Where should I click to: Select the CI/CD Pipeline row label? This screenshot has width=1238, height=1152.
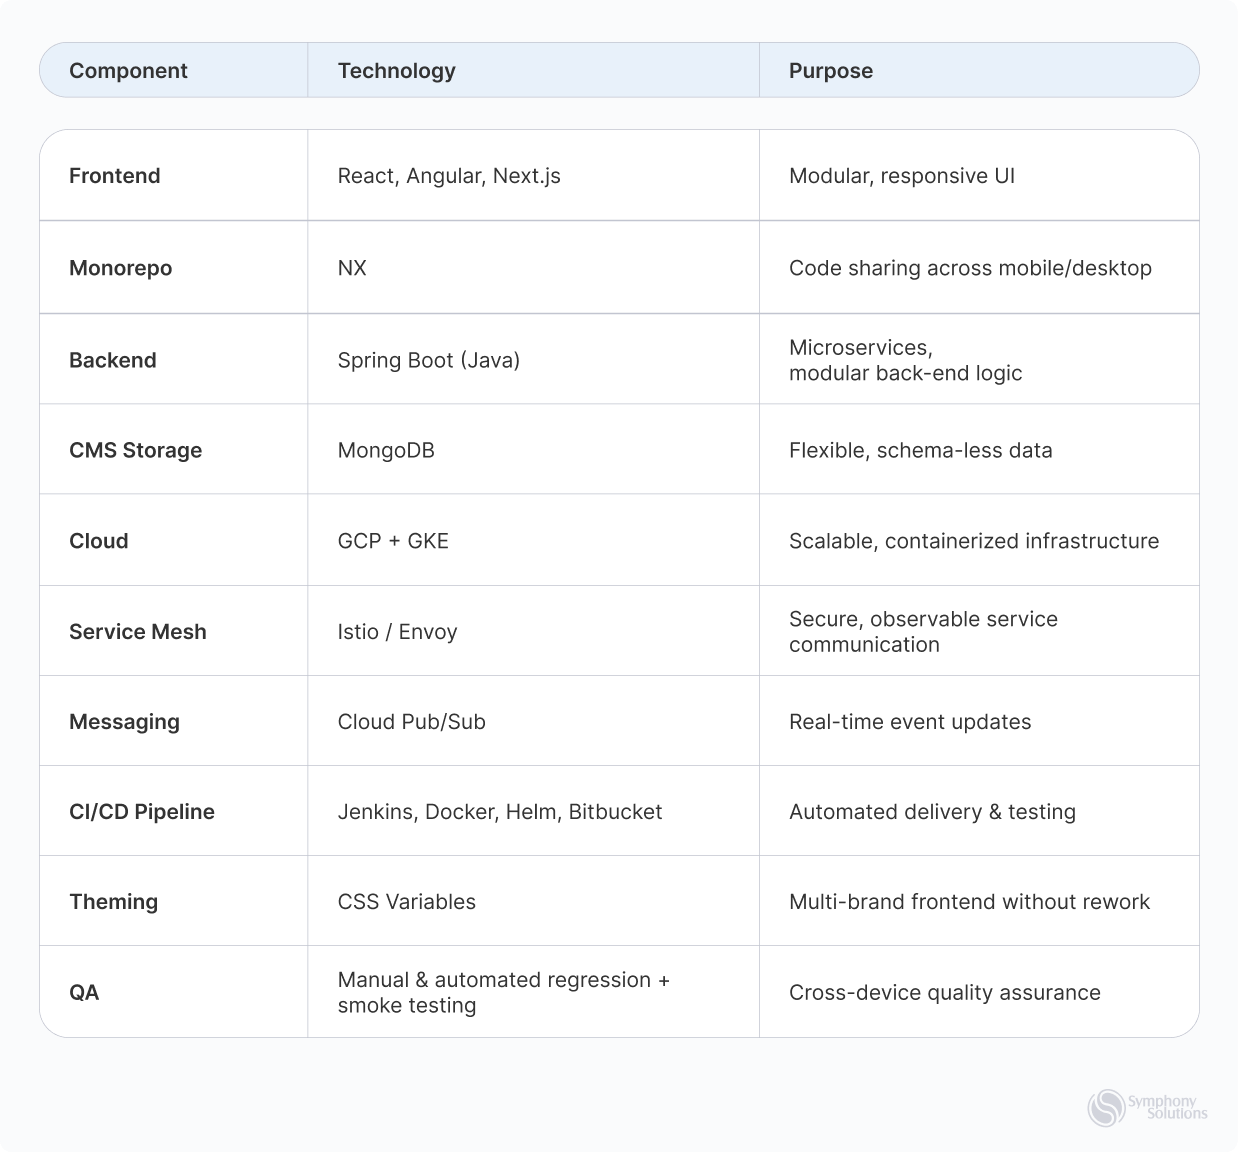click(142, 812)
